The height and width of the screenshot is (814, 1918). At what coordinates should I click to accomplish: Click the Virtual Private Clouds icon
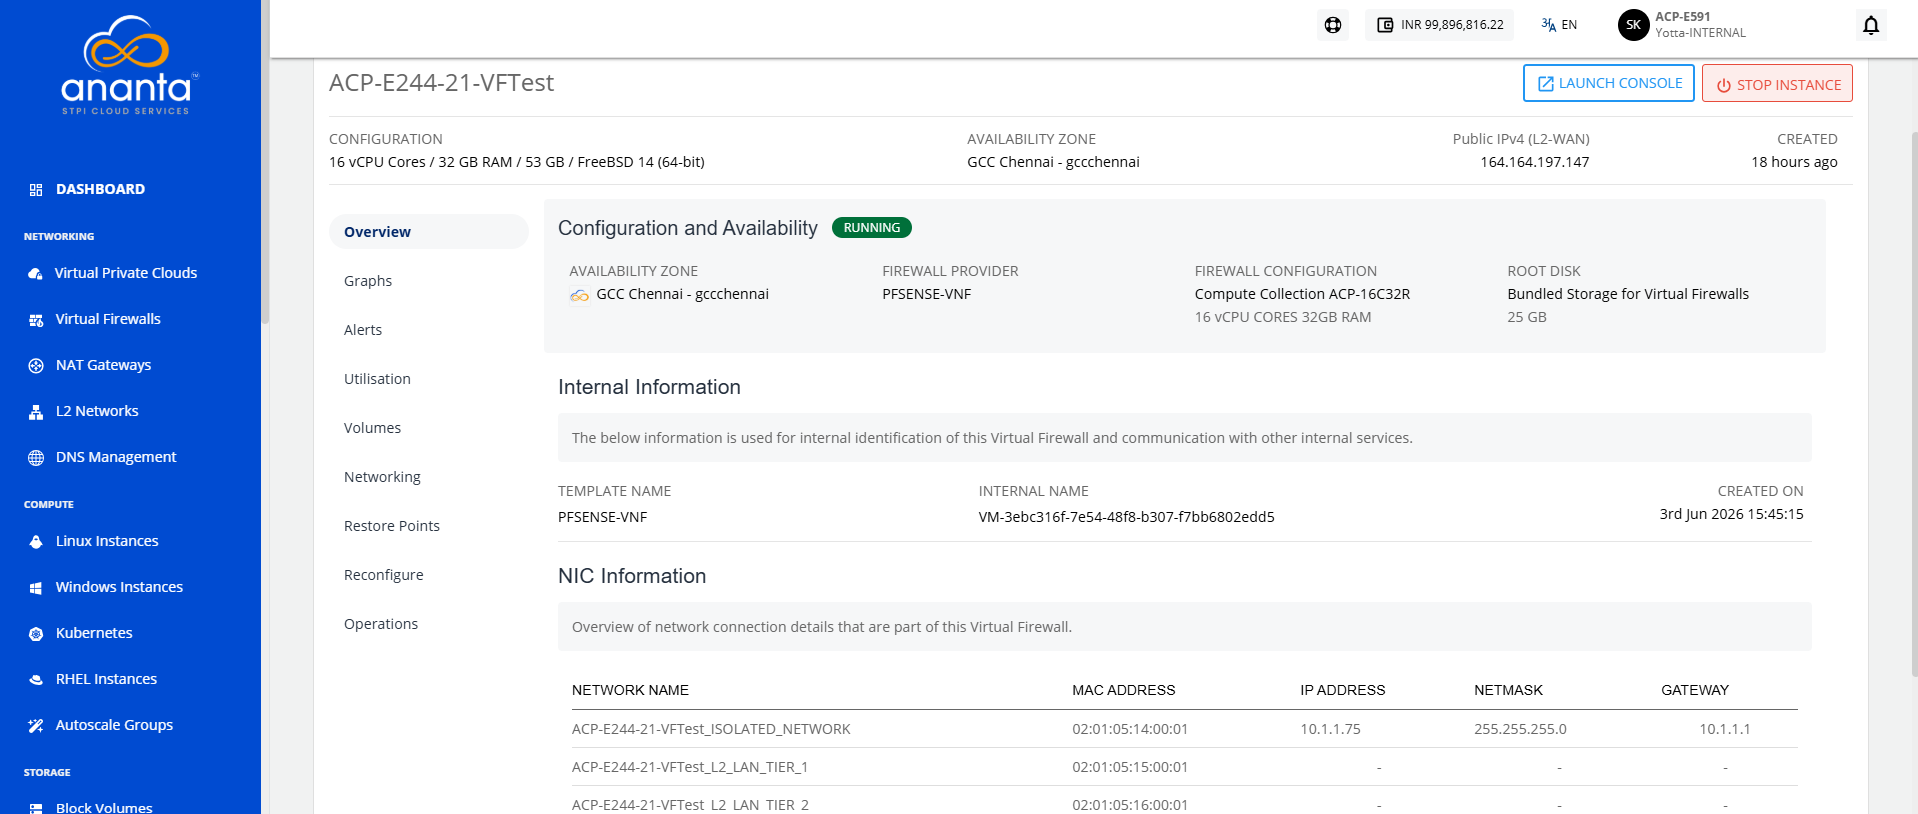click(36, 273)
